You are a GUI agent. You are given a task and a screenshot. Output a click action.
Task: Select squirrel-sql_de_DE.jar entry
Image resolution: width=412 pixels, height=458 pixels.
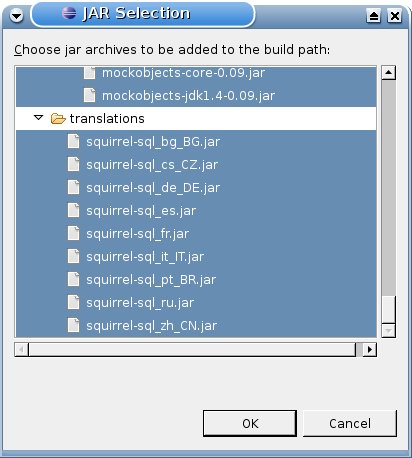(x=196, y=188)
